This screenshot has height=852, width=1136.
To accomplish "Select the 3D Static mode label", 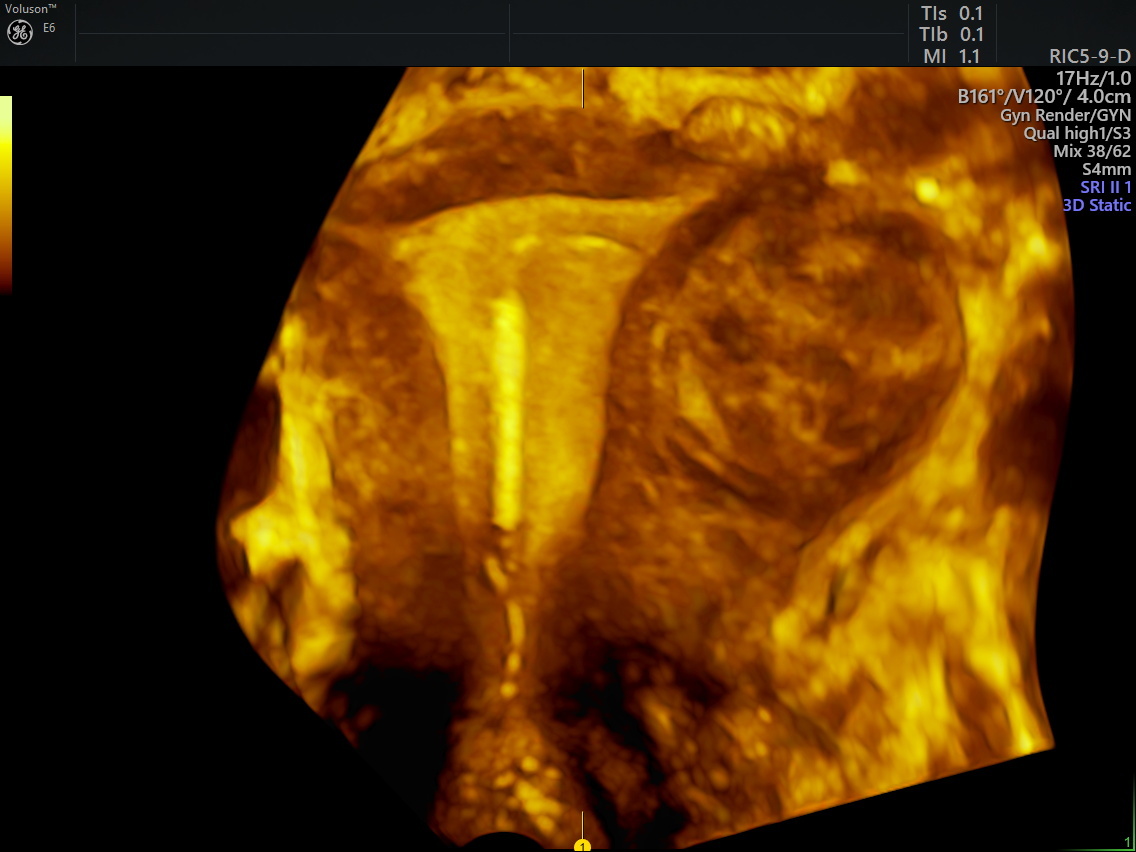I will pos(1096,205).
